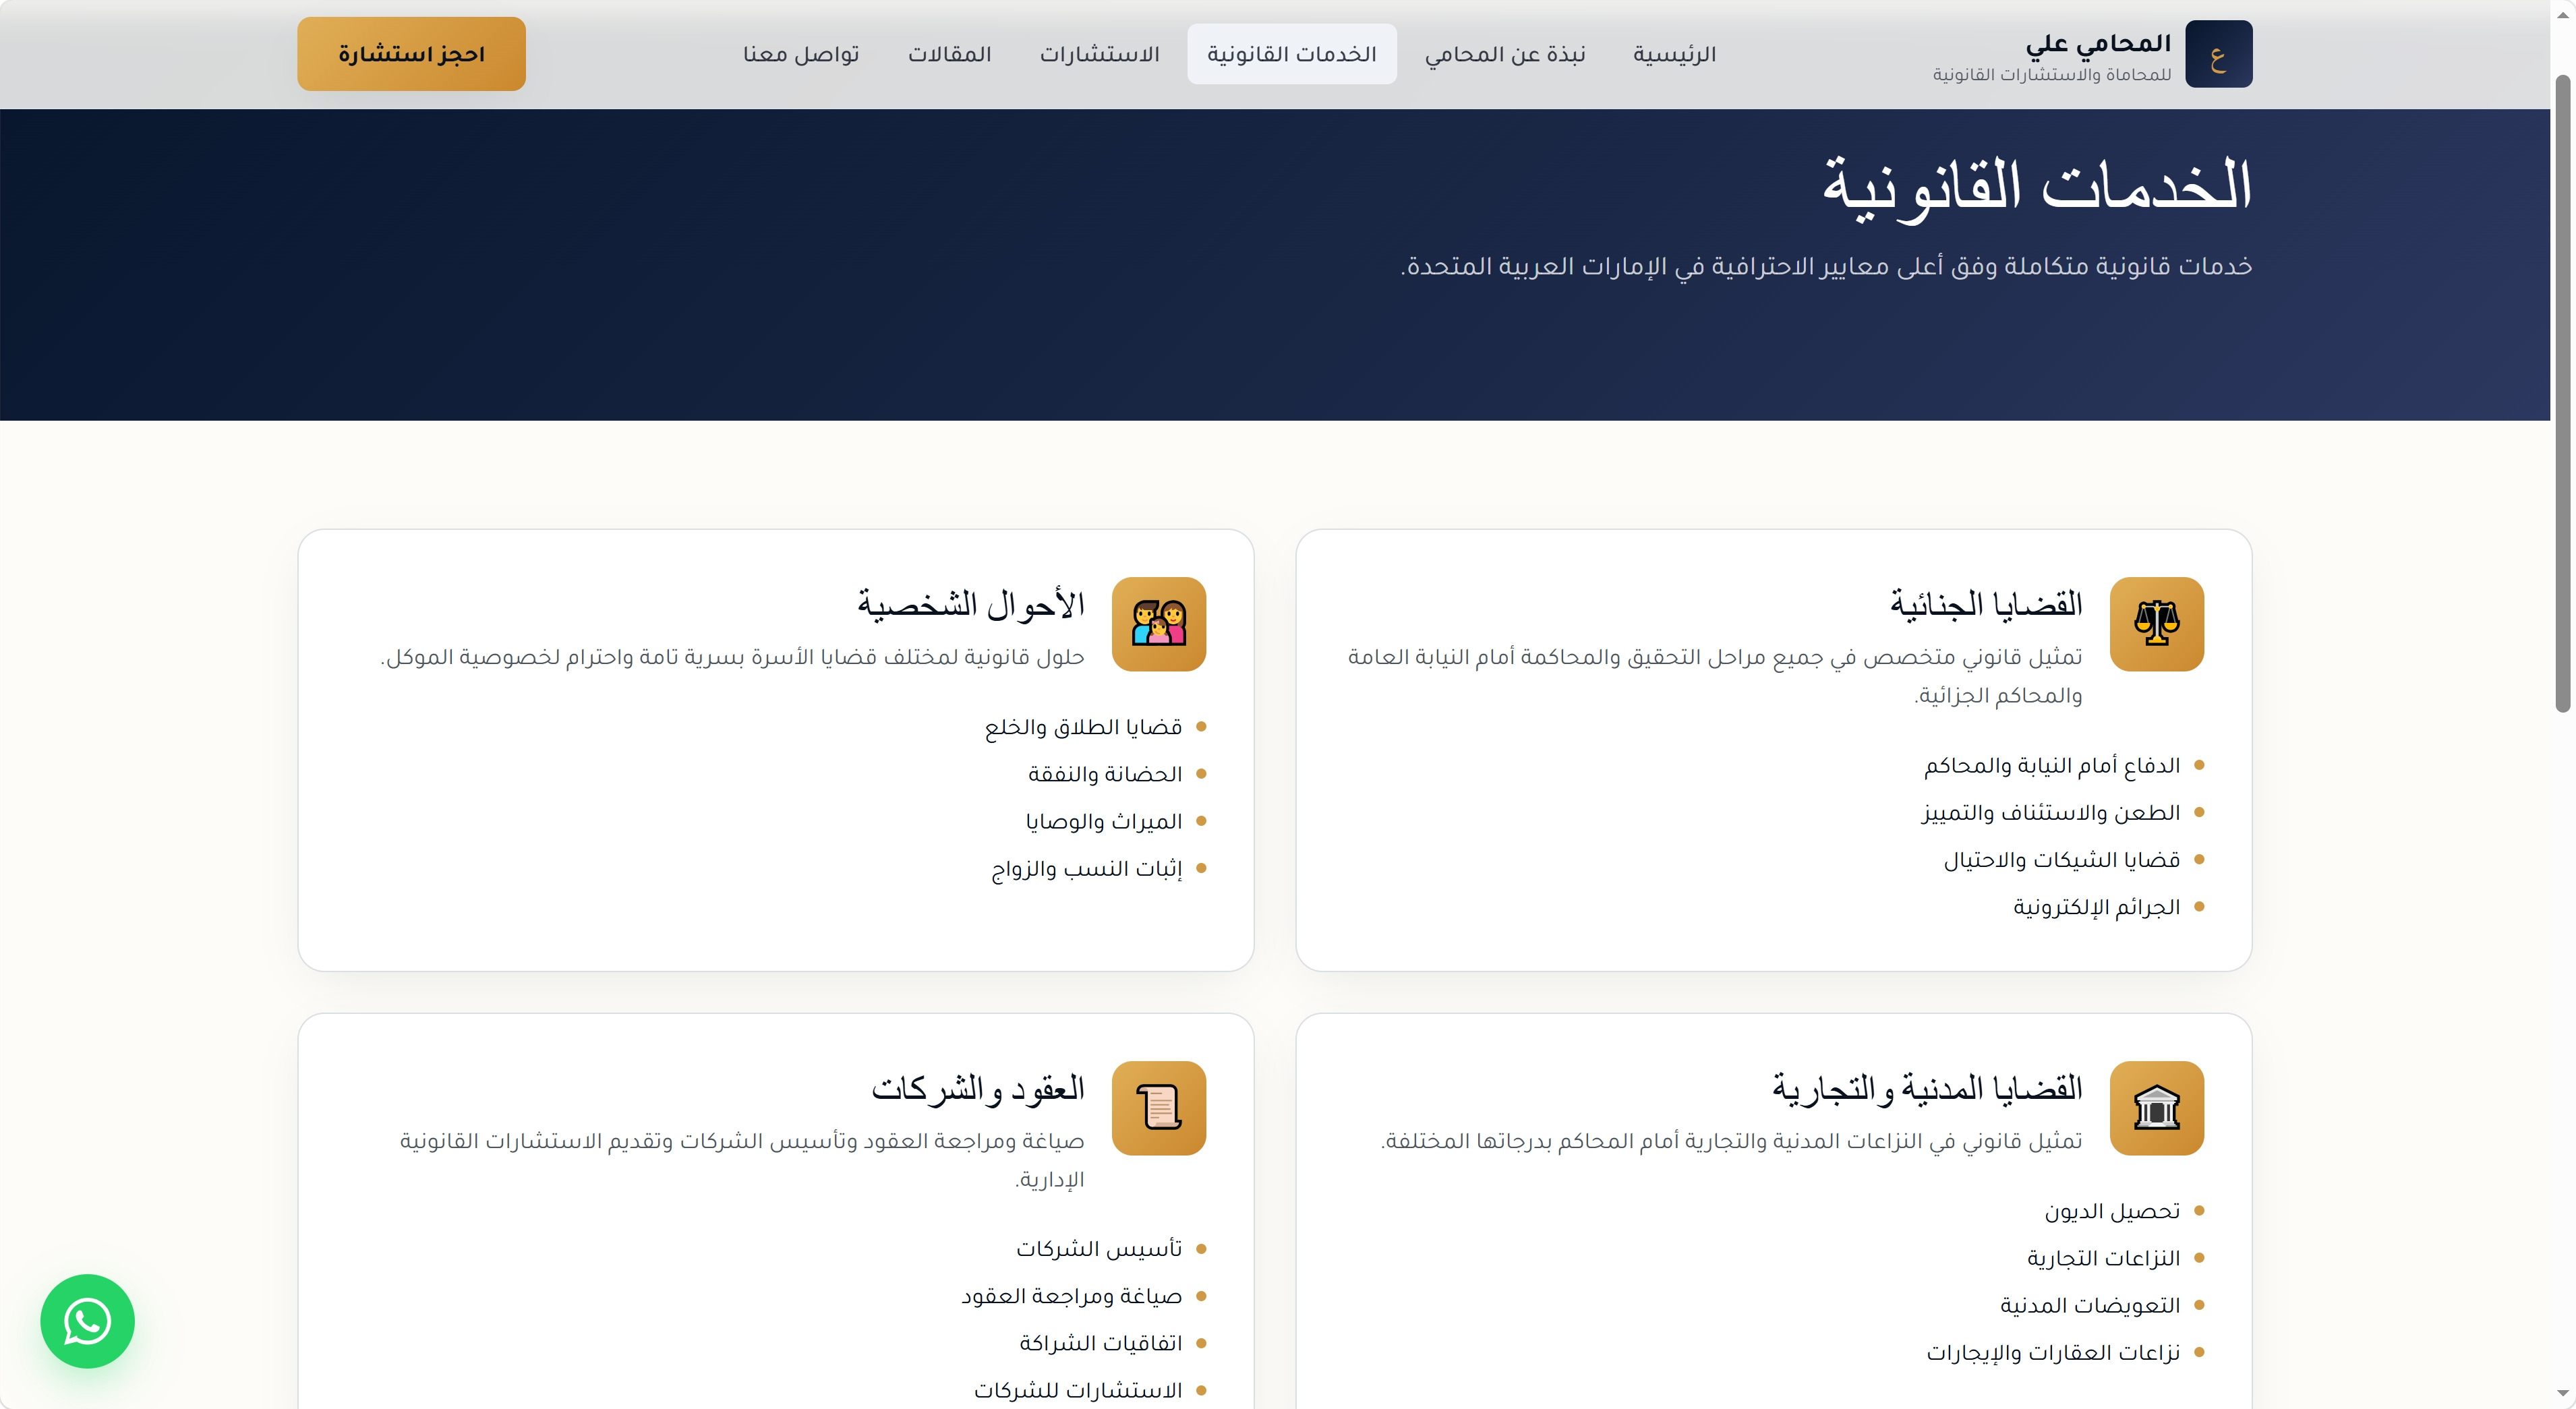Click the scales icon for القضايا الجنائية

click(x=2156, y=623)
